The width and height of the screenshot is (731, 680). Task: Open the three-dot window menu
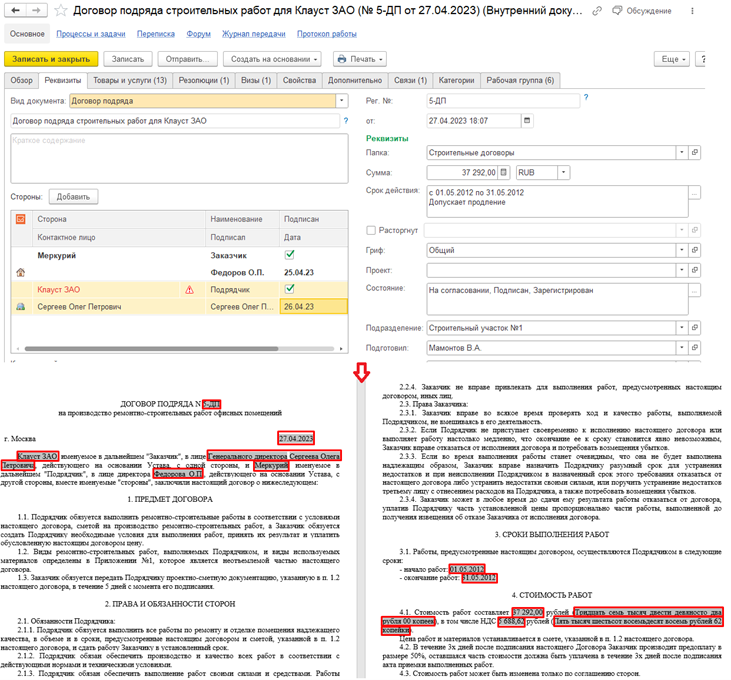tap(692, 11)
